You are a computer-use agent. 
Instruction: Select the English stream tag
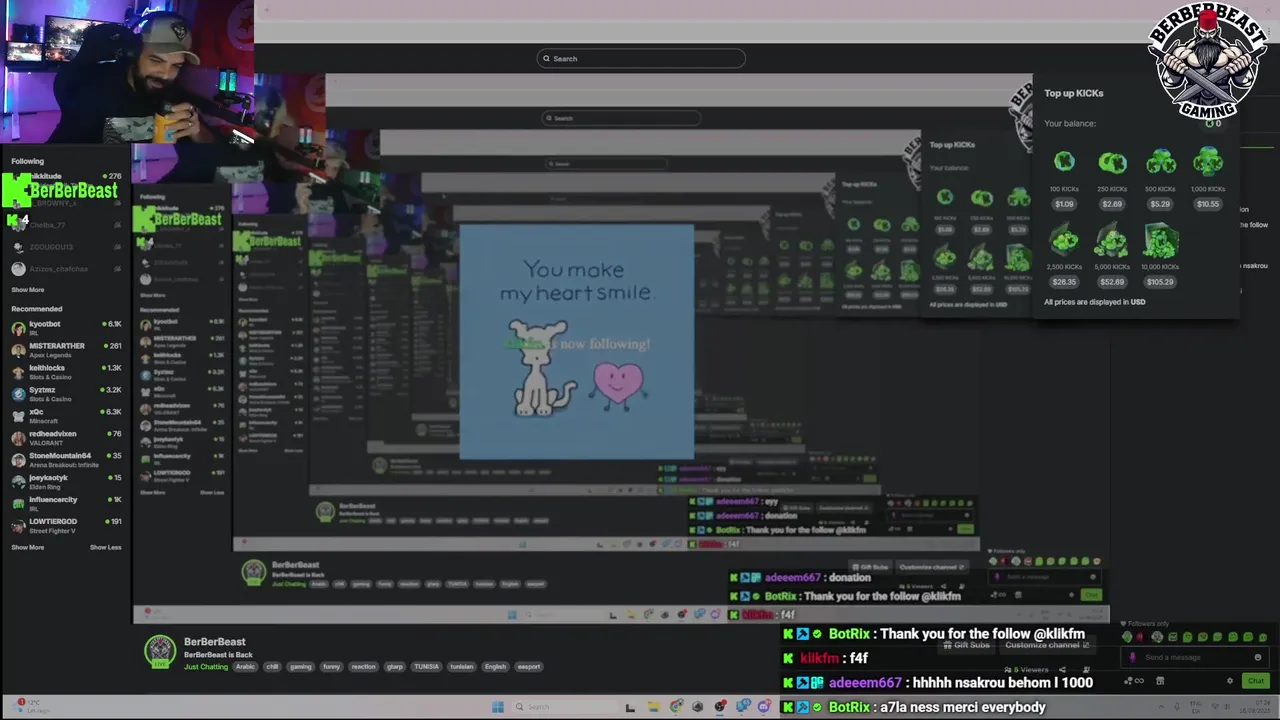(495, 667)
